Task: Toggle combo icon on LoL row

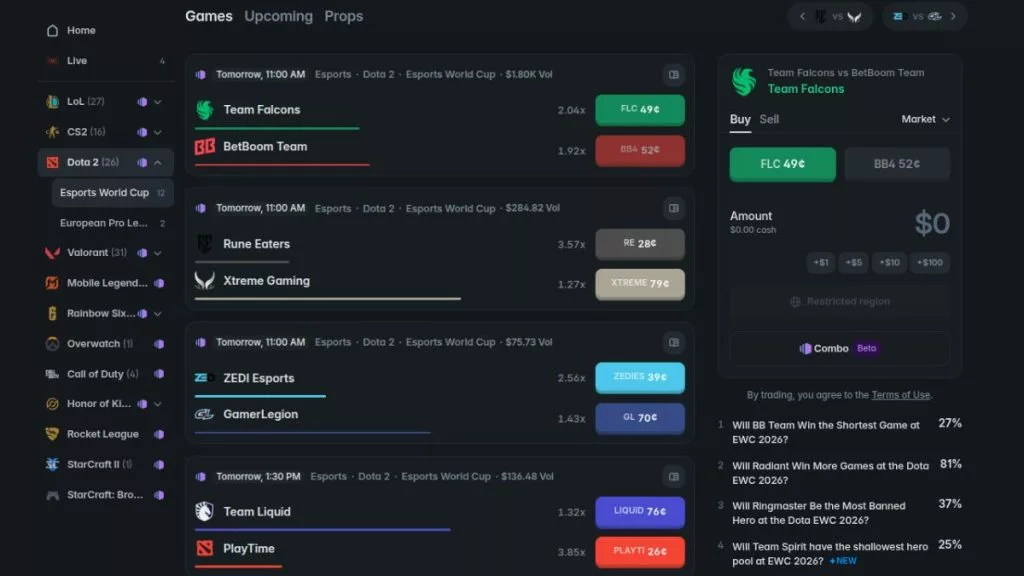Action: tap(142, 102)
